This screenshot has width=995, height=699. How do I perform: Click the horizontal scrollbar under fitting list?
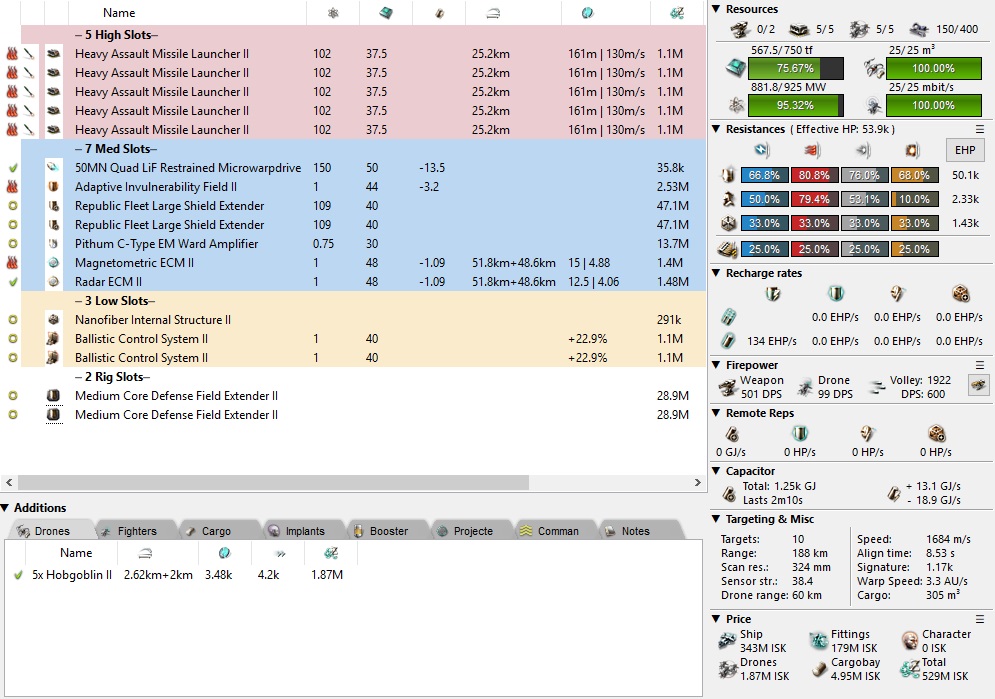(350, 483)
